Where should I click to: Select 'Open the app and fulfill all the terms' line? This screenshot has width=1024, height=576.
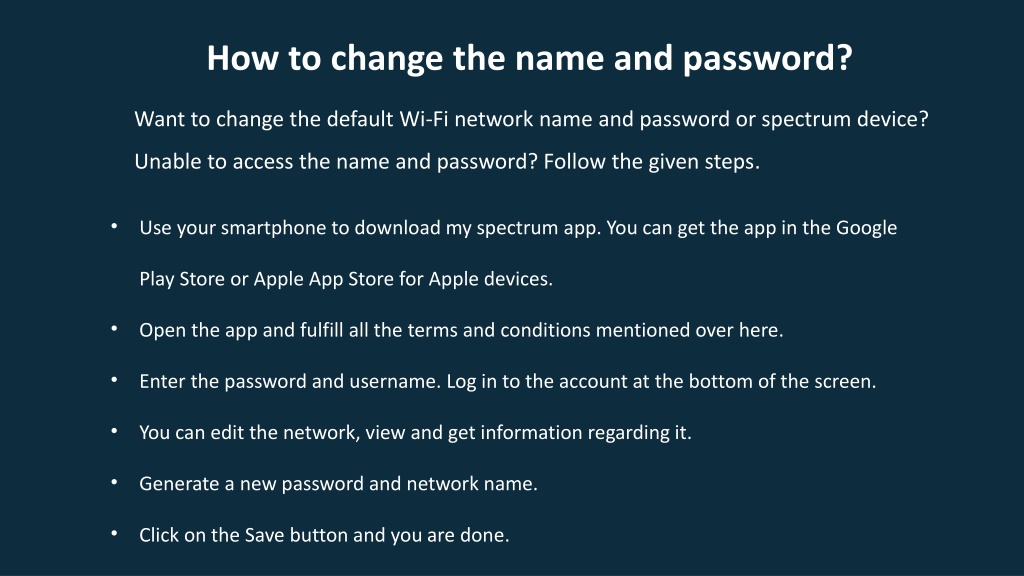(x=461, y=330)
